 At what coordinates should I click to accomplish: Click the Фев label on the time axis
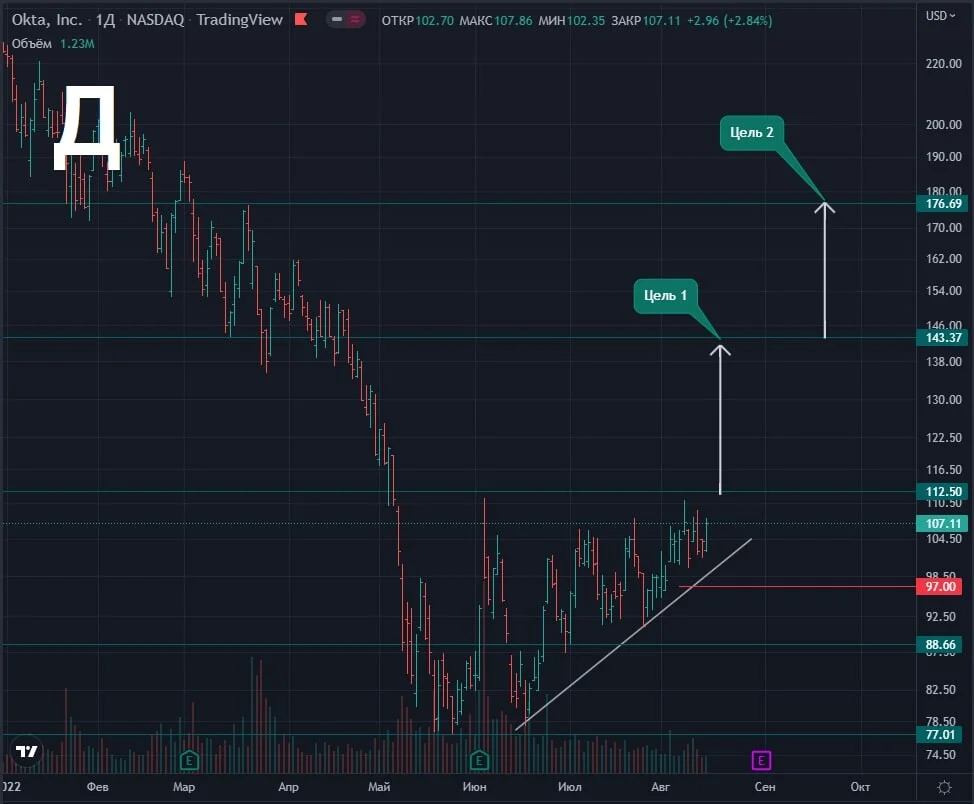point(98,787)
